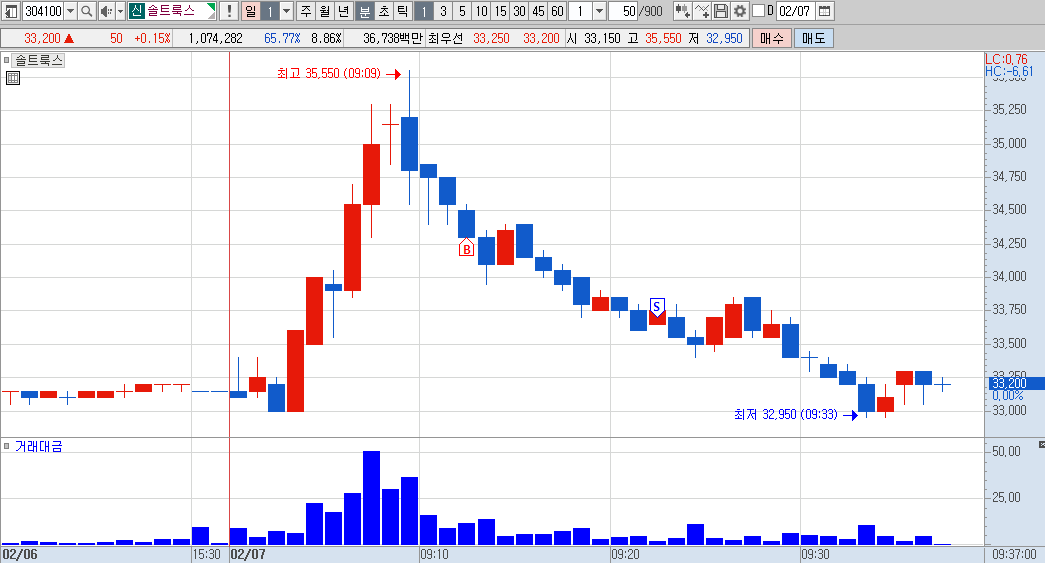1045x563 pixels.
Task: Click the 매수 buy button
Action: point(772,38)
